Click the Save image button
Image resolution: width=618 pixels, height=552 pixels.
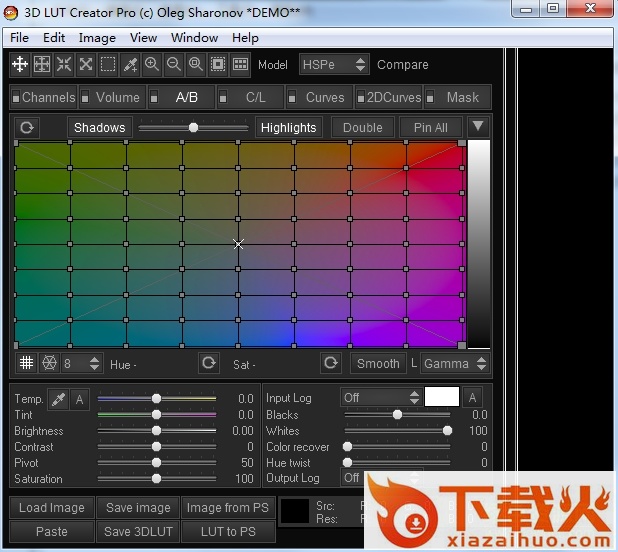click(x=138, y=507)
